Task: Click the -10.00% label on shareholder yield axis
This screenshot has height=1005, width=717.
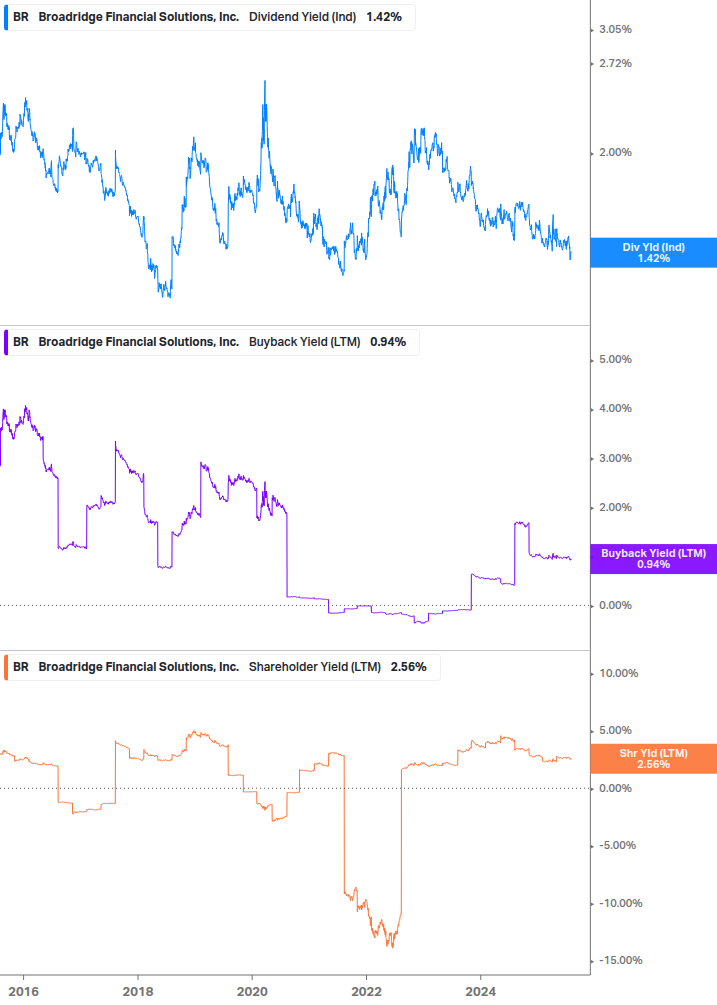Action: [x=620, y=904]
